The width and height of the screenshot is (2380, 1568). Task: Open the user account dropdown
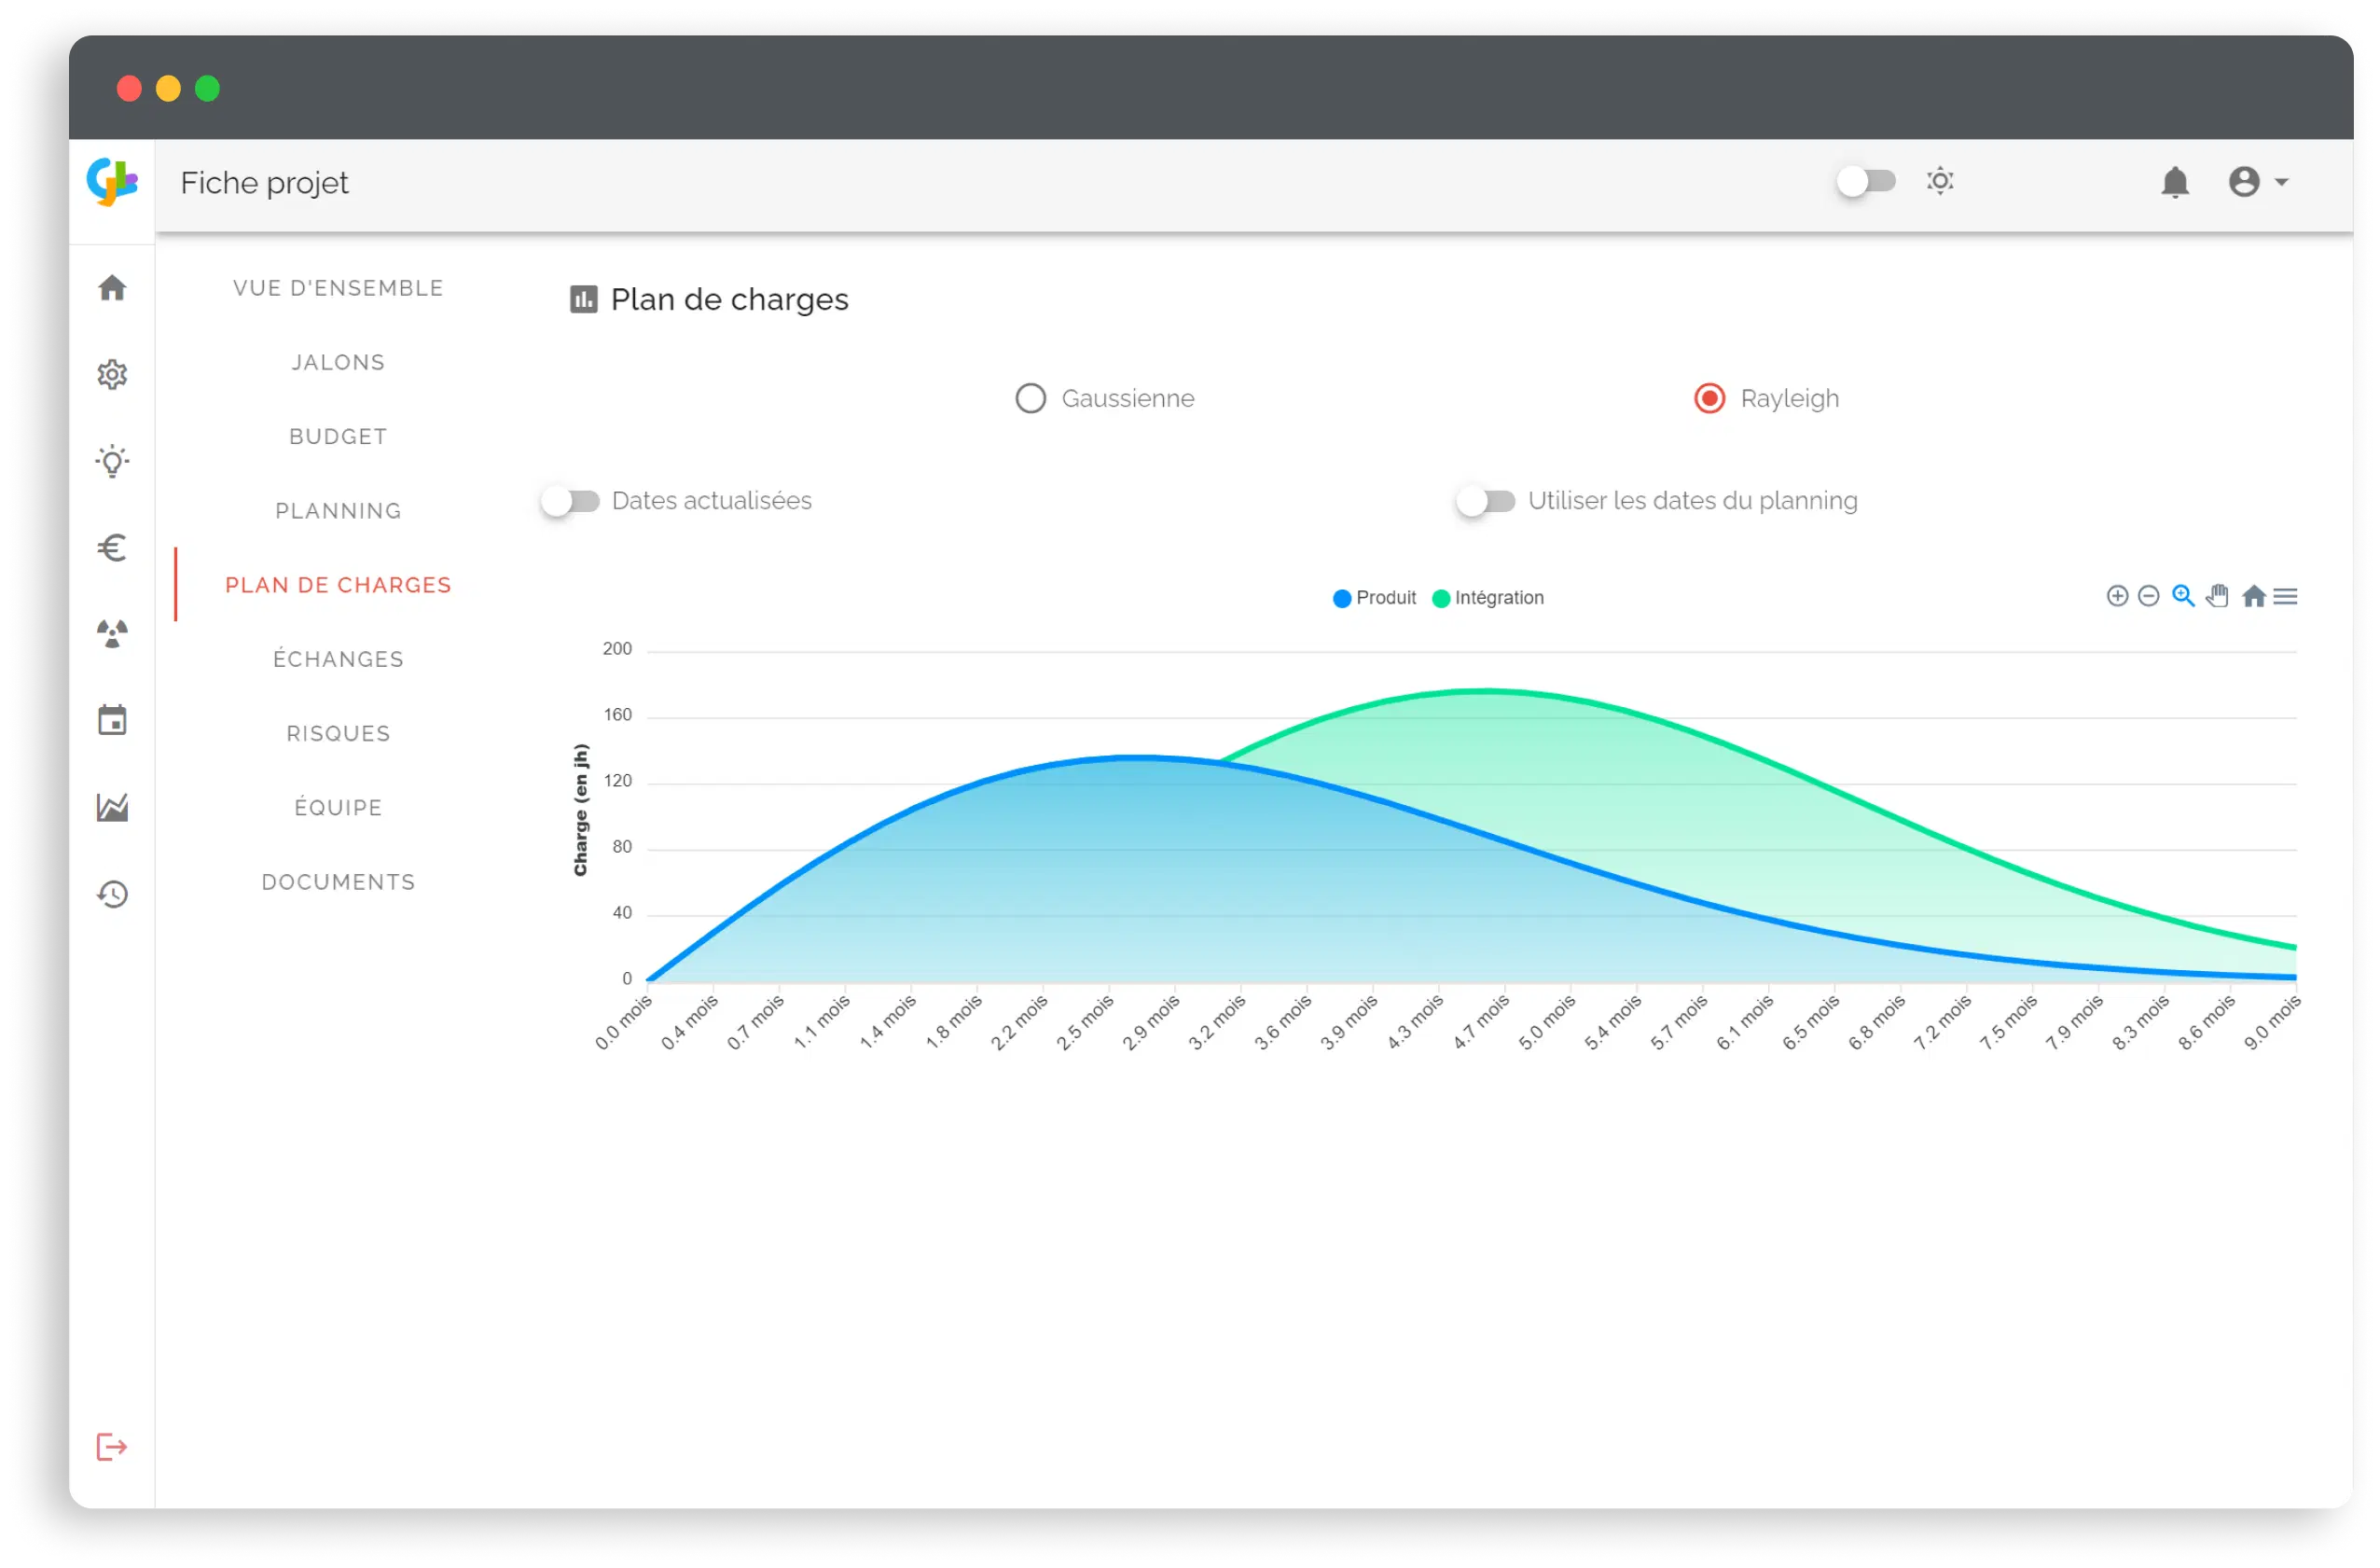pyautogui.click(x=2258, y=182)
